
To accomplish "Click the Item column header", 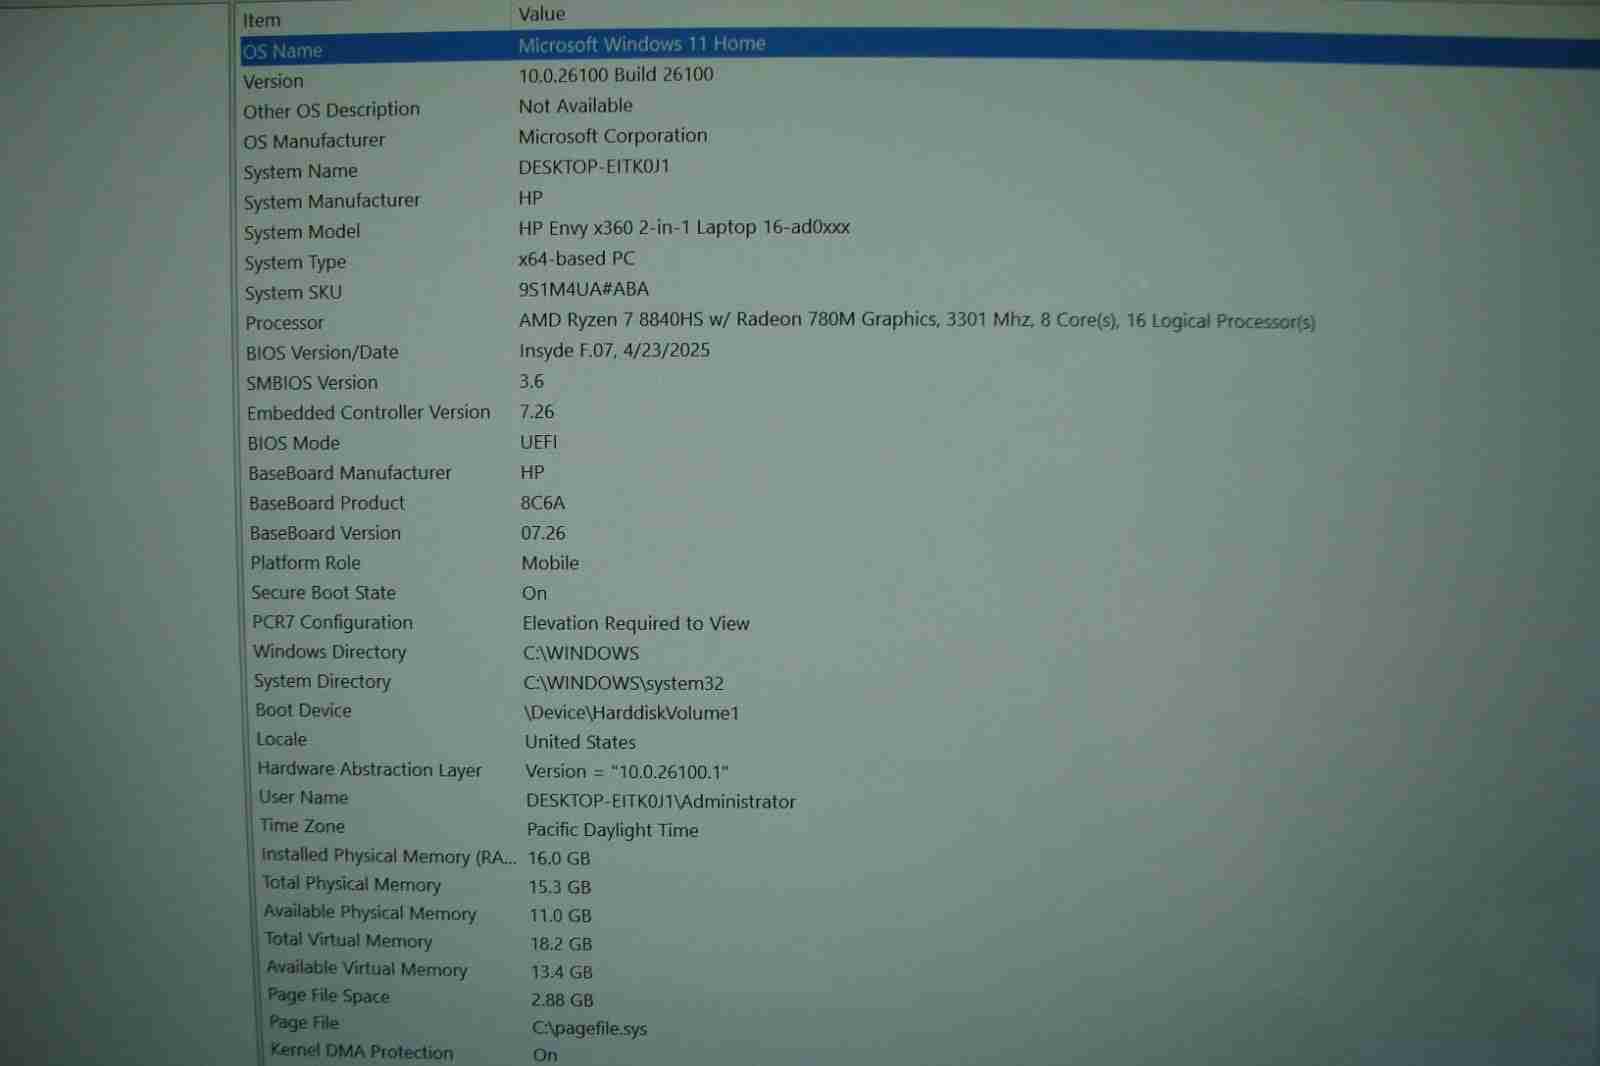I will [x=262, y=20].
